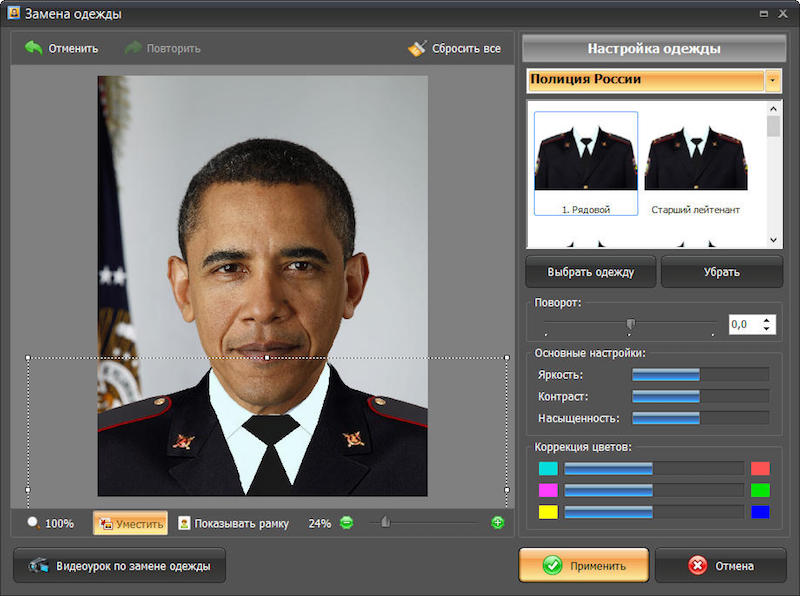Image resolution: width=800 pixels, height=596 pixels.
Task: Click the 24% zoom value text
Action: coord(319,524)
